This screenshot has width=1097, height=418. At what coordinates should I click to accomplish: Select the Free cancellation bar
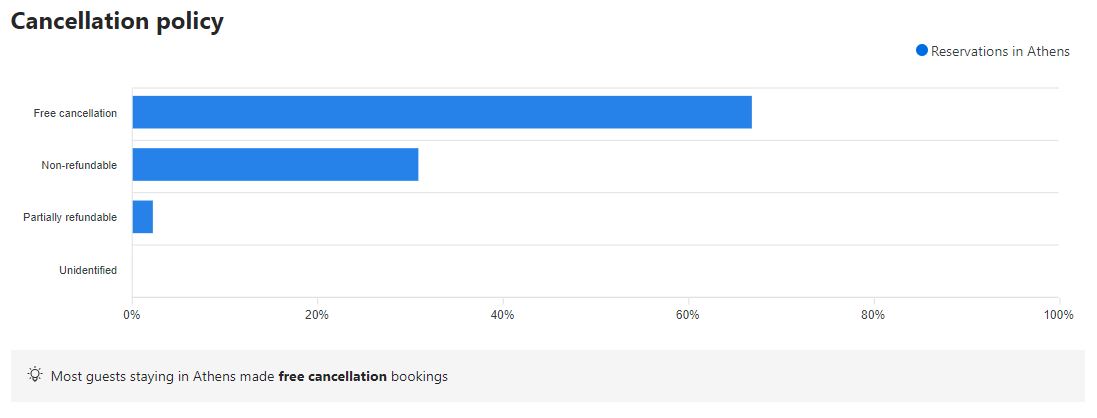[x=441, y=113]
